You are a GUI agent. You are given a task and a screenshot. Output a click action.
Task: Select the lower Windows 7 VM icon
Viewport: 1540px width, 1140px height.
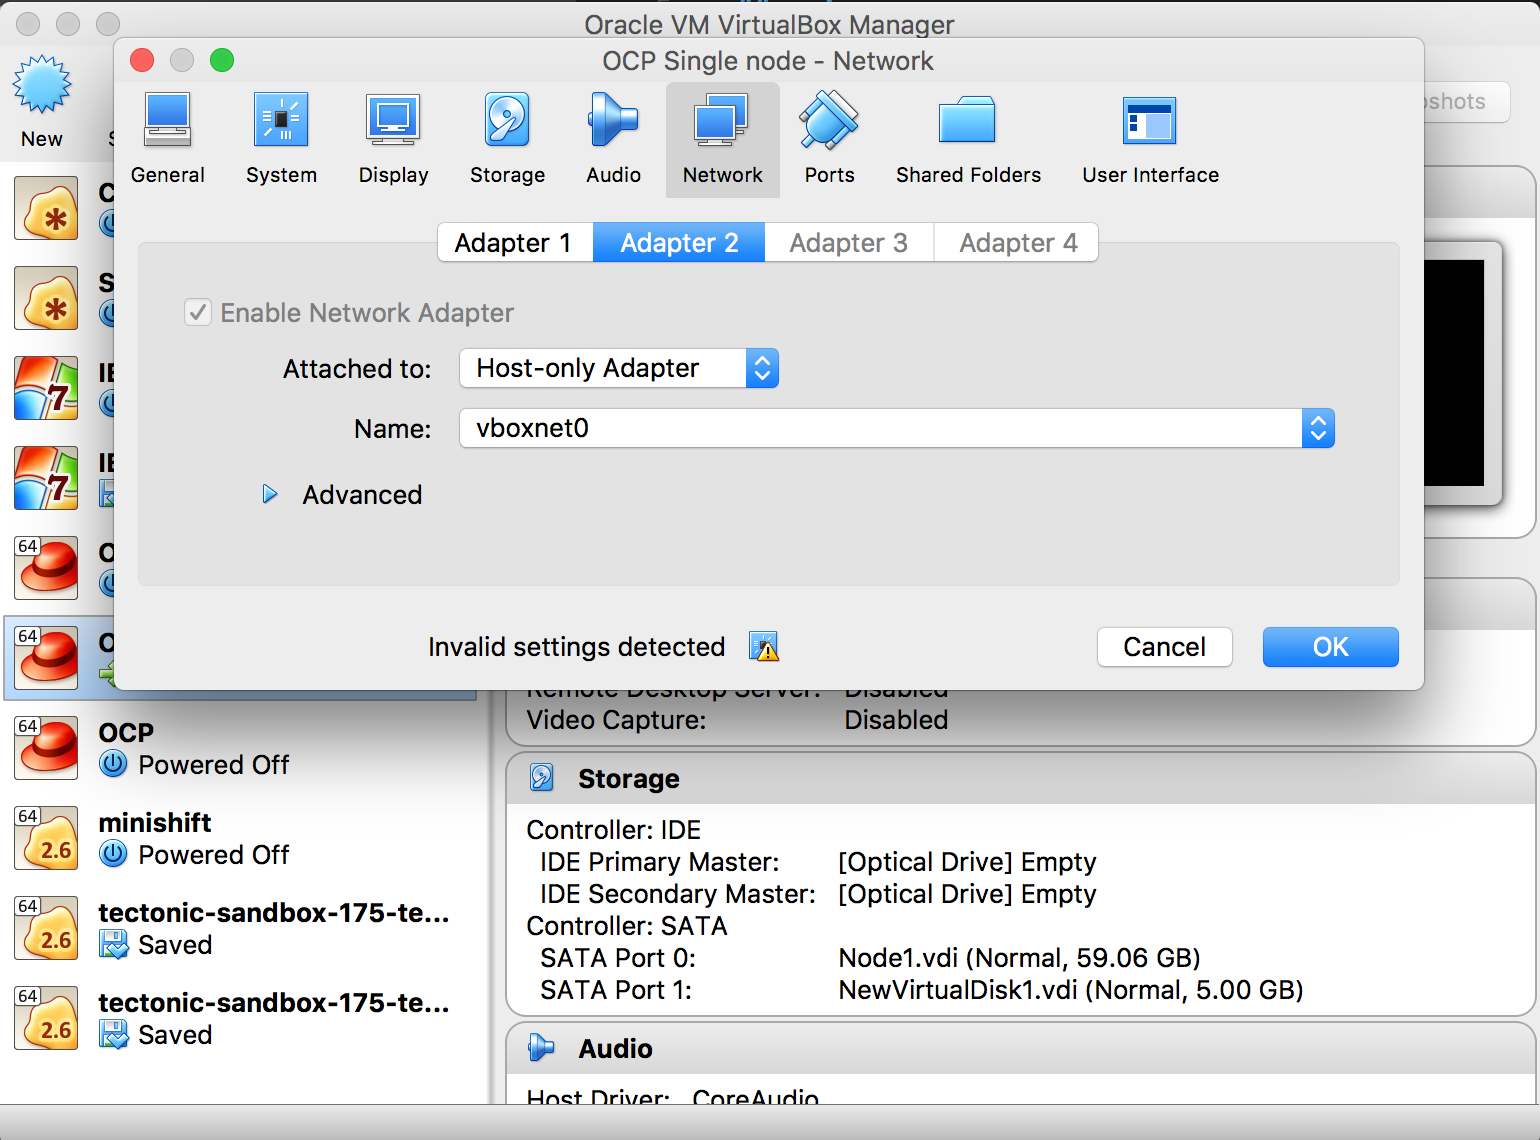click(46, 478)
